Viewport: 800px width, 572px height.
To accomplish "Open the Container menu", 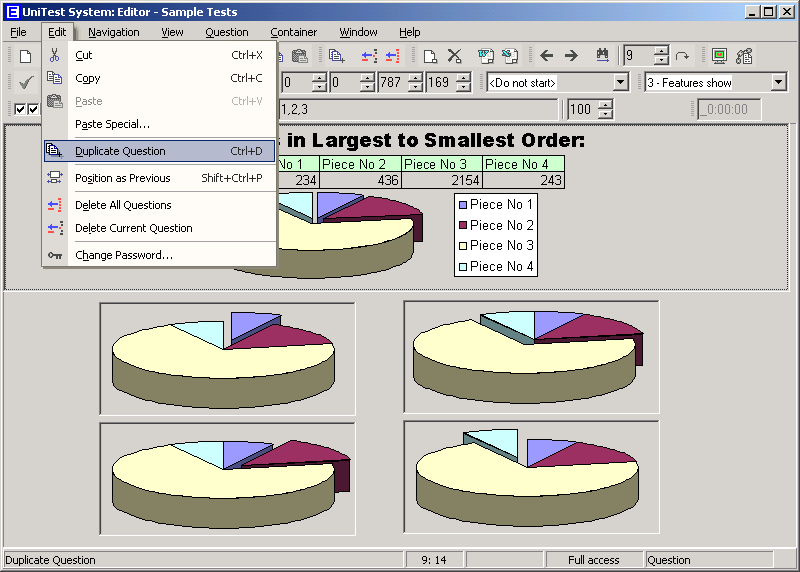I will pos(293,32).
